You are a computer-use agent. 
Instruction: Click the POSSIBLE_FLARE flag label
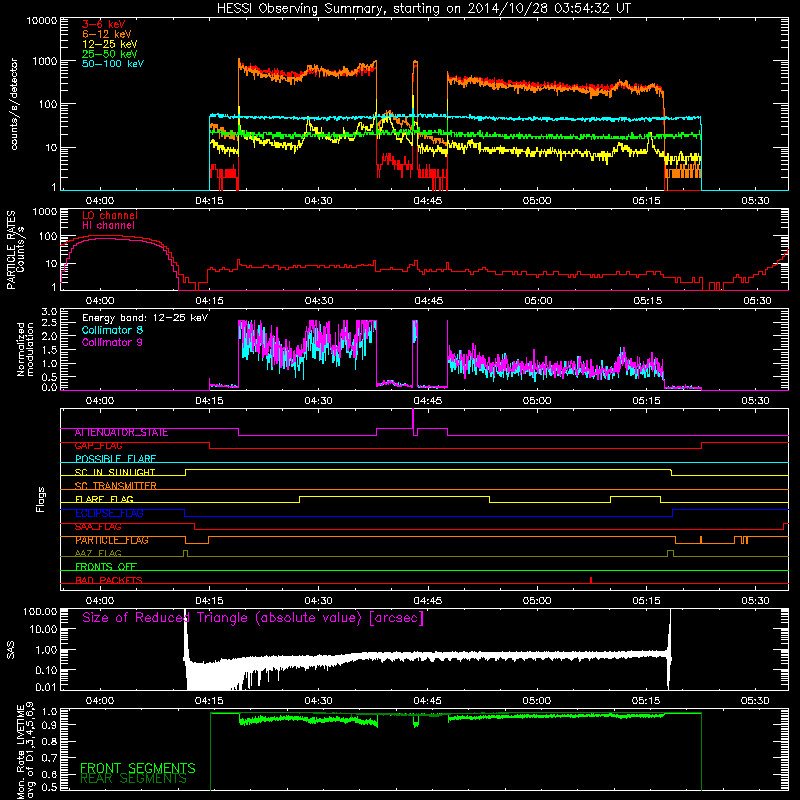click(x=115, y=459)
